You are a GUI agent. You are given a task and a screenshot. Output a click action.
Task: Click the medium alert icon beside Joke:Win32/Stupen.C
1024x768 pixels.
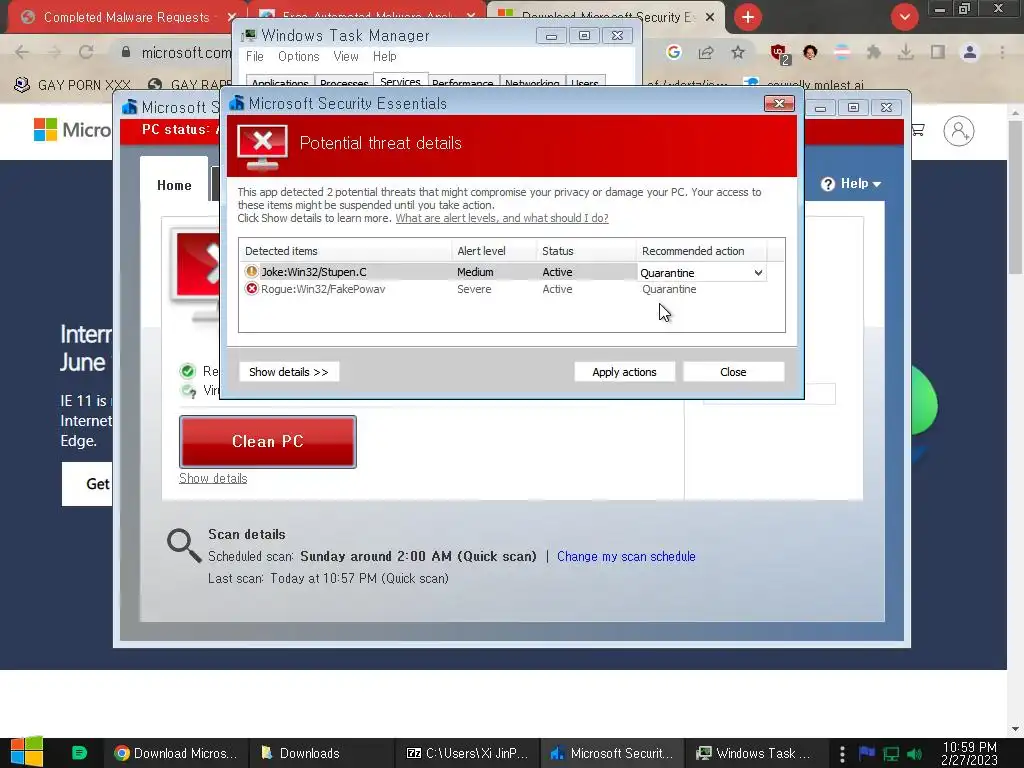[x=251, y=271]
